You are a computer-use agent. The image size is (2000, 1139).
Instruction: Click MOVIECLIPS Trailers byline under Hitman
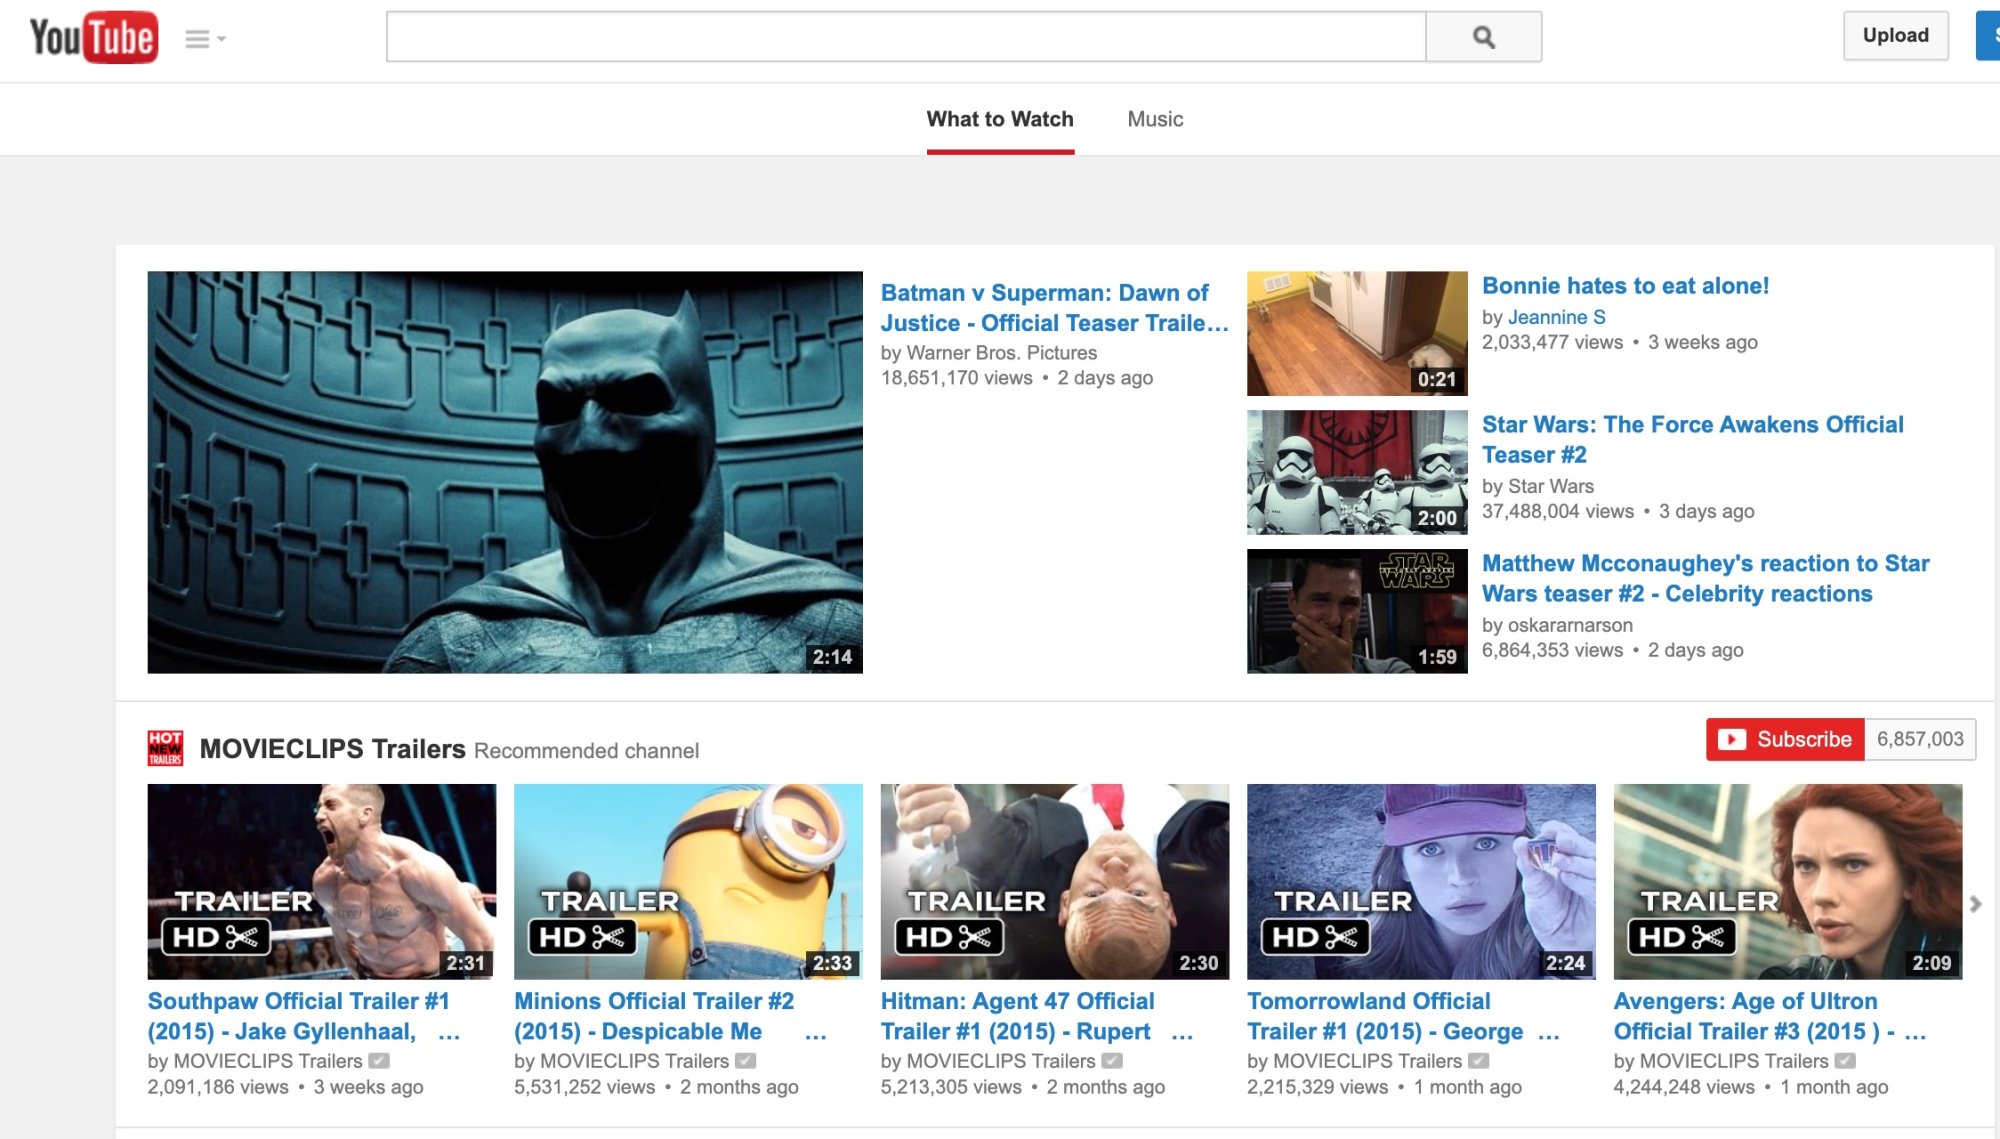1001,1061
